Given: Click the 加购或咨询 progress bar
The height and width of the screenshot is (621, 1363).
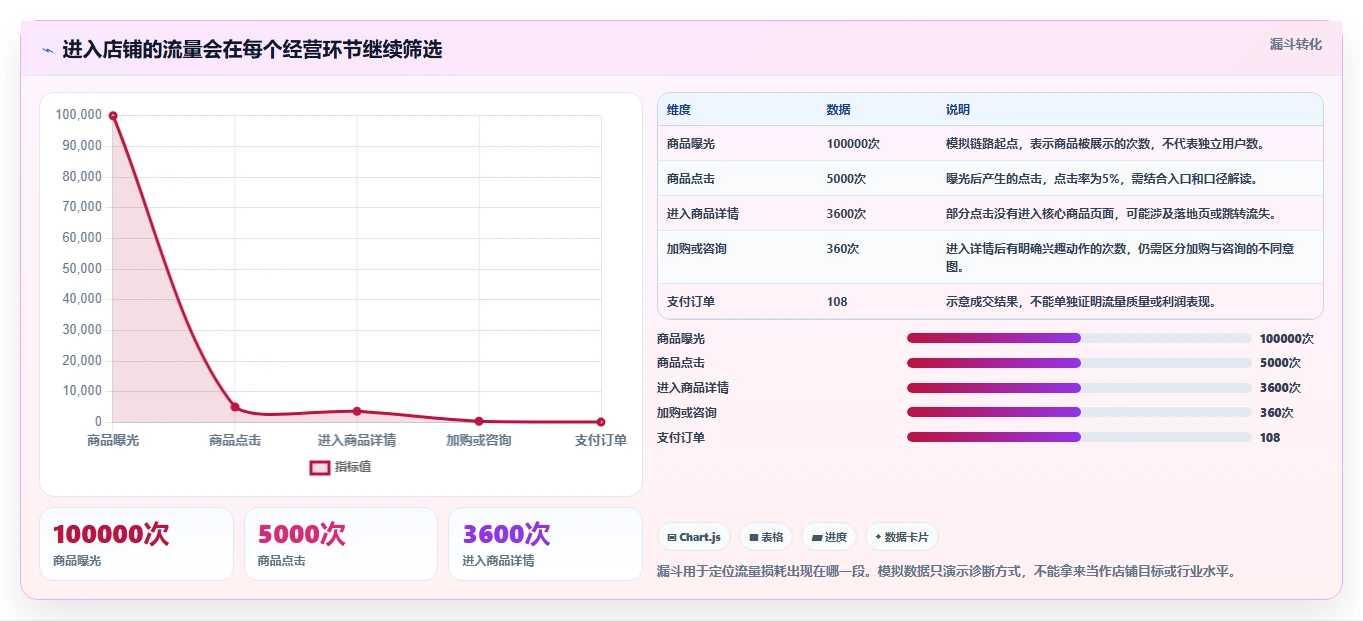Looking at the screenshot, I should coord(1079,412).
